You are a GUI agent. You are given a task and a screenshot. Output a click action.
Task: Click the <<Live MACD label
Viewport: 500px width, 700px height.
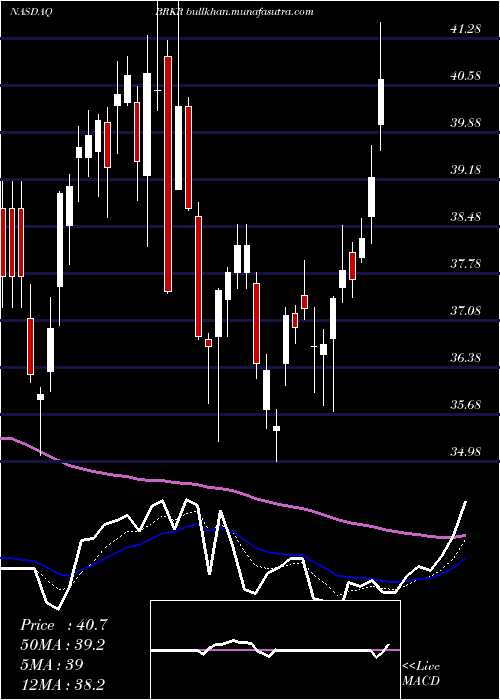[x=421, y=674]
